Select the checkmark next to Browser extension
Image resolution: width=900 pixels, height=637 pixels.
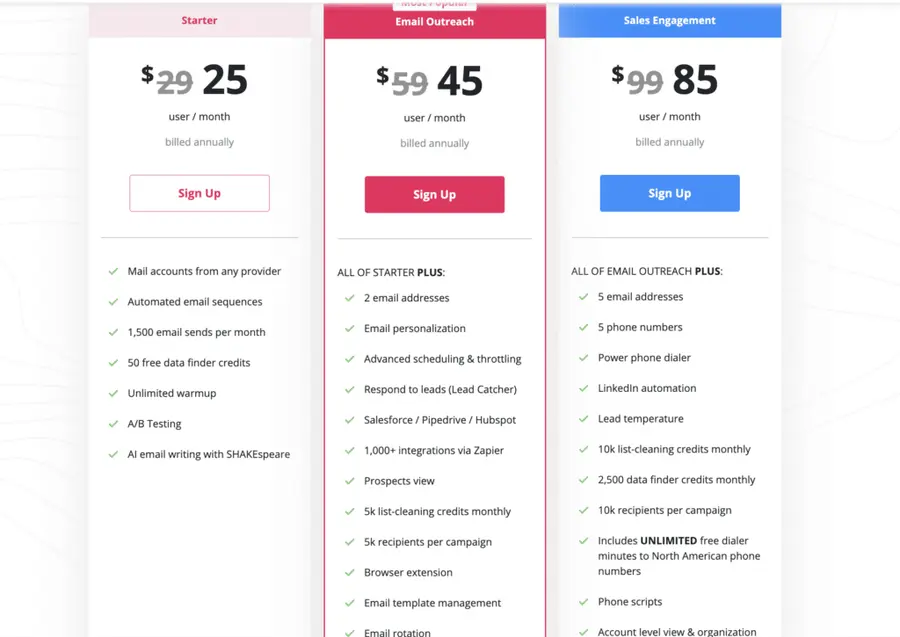point(349,572)
